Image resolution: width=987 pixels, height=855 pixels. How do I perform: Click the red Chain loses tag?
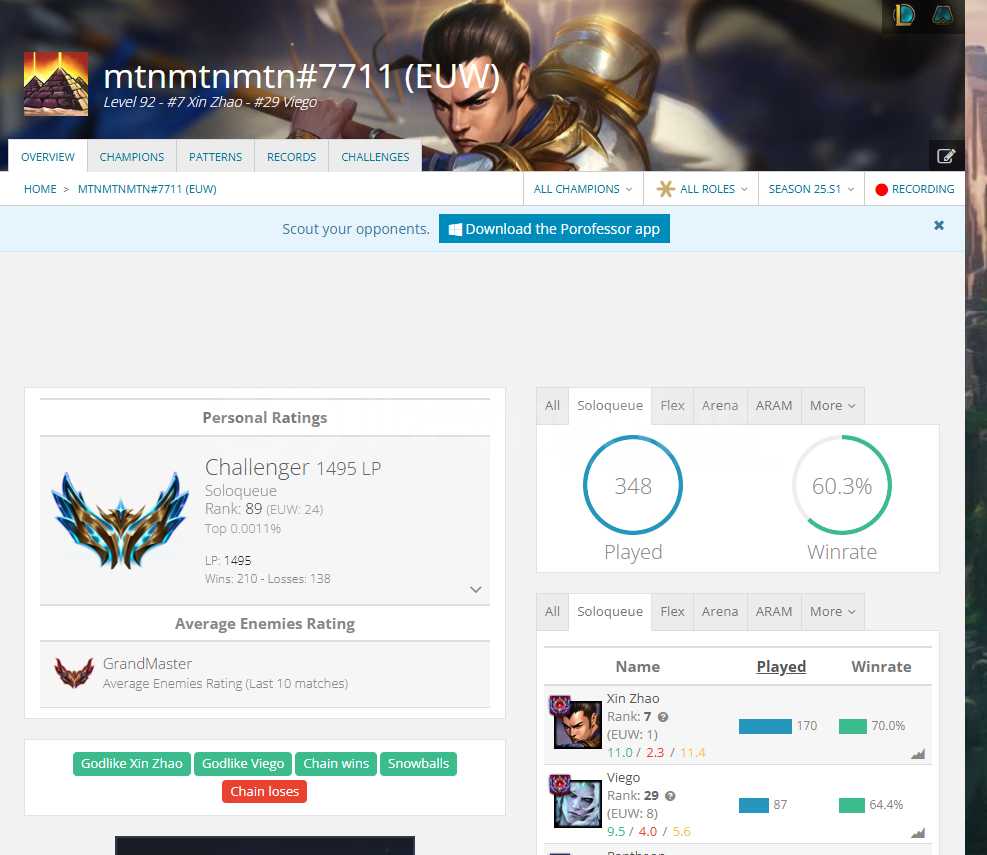click(x=264, y=791)
